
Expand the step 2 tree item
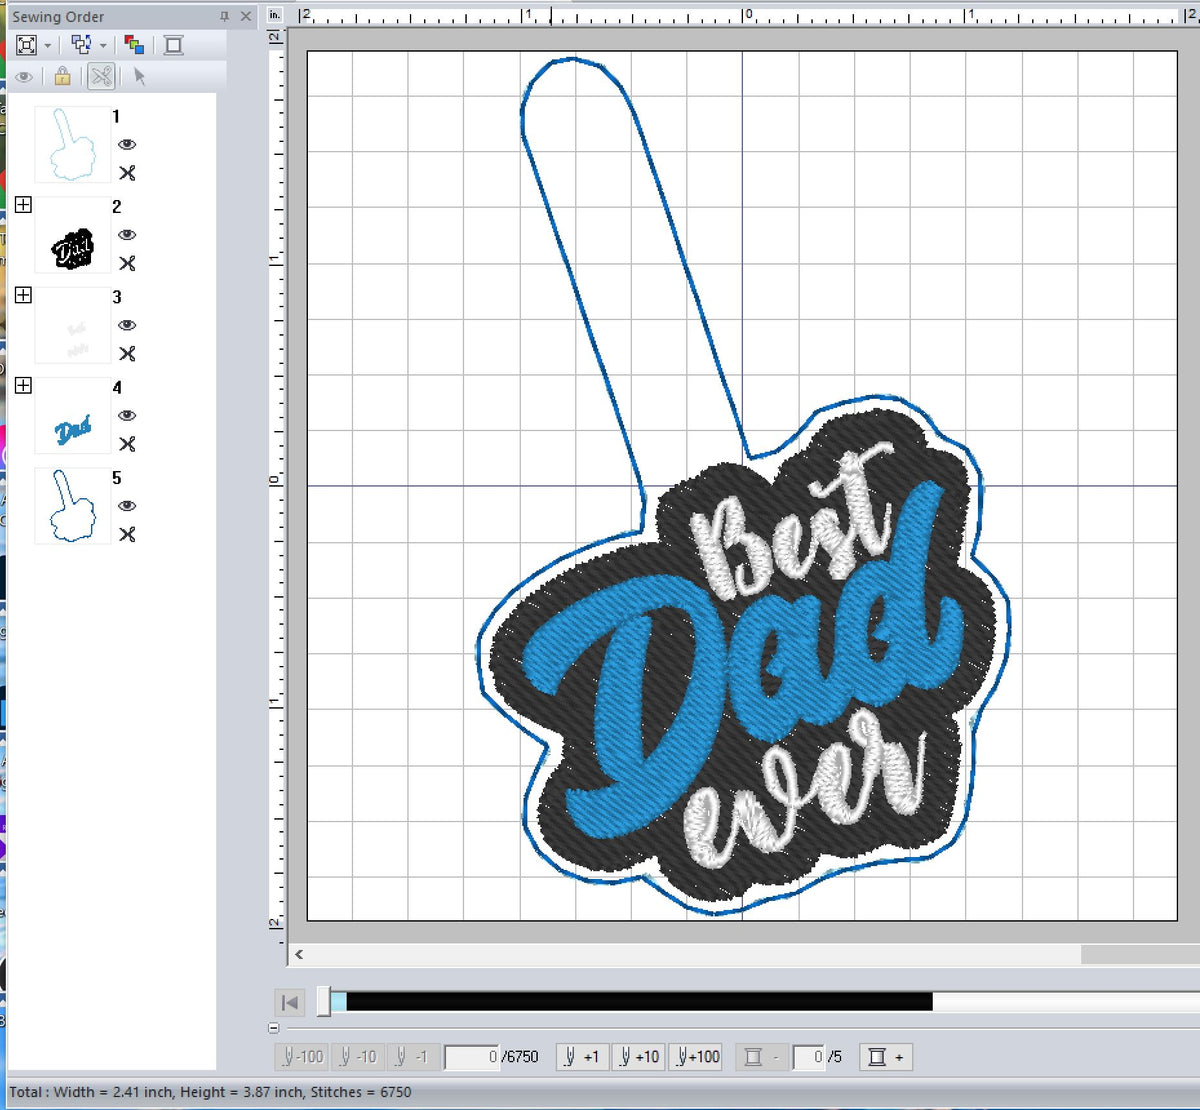tap(24, 206)
